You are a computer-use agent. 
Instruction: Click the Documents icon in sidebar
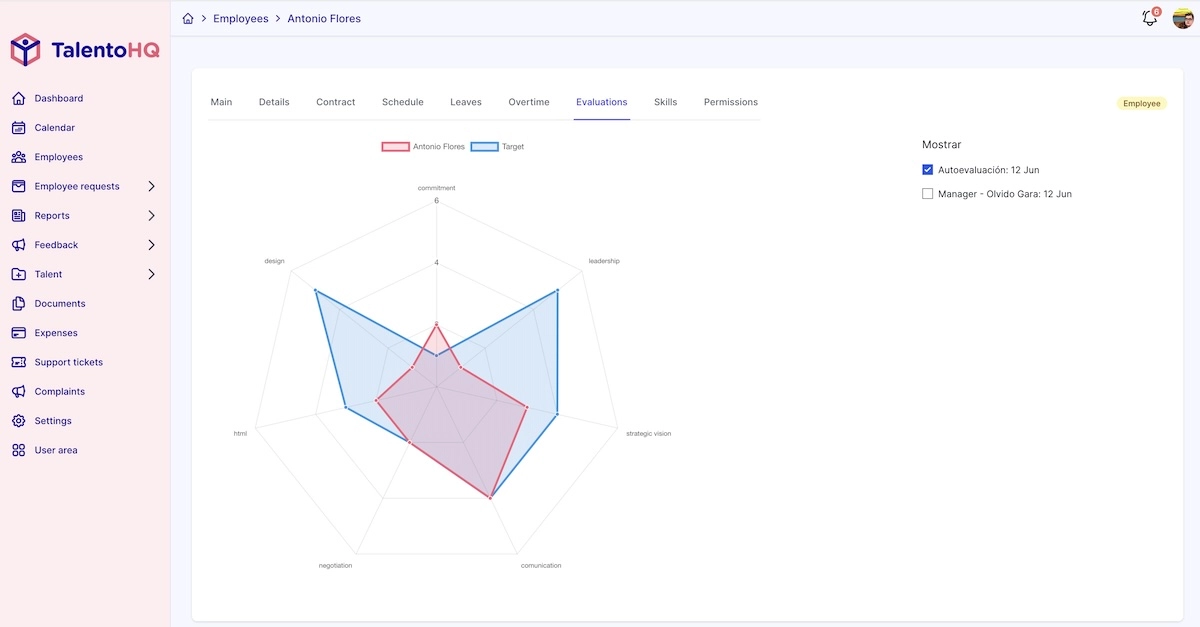click(18, 304)
